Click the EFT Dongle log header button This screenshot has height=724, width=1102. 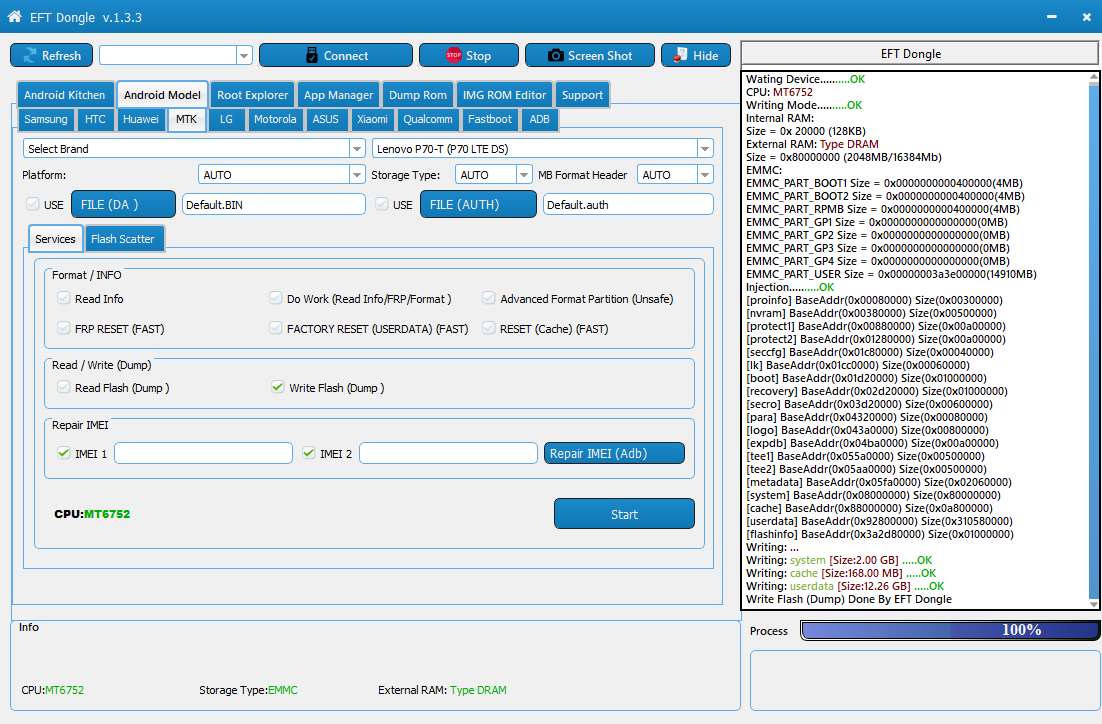click(920, 54)
